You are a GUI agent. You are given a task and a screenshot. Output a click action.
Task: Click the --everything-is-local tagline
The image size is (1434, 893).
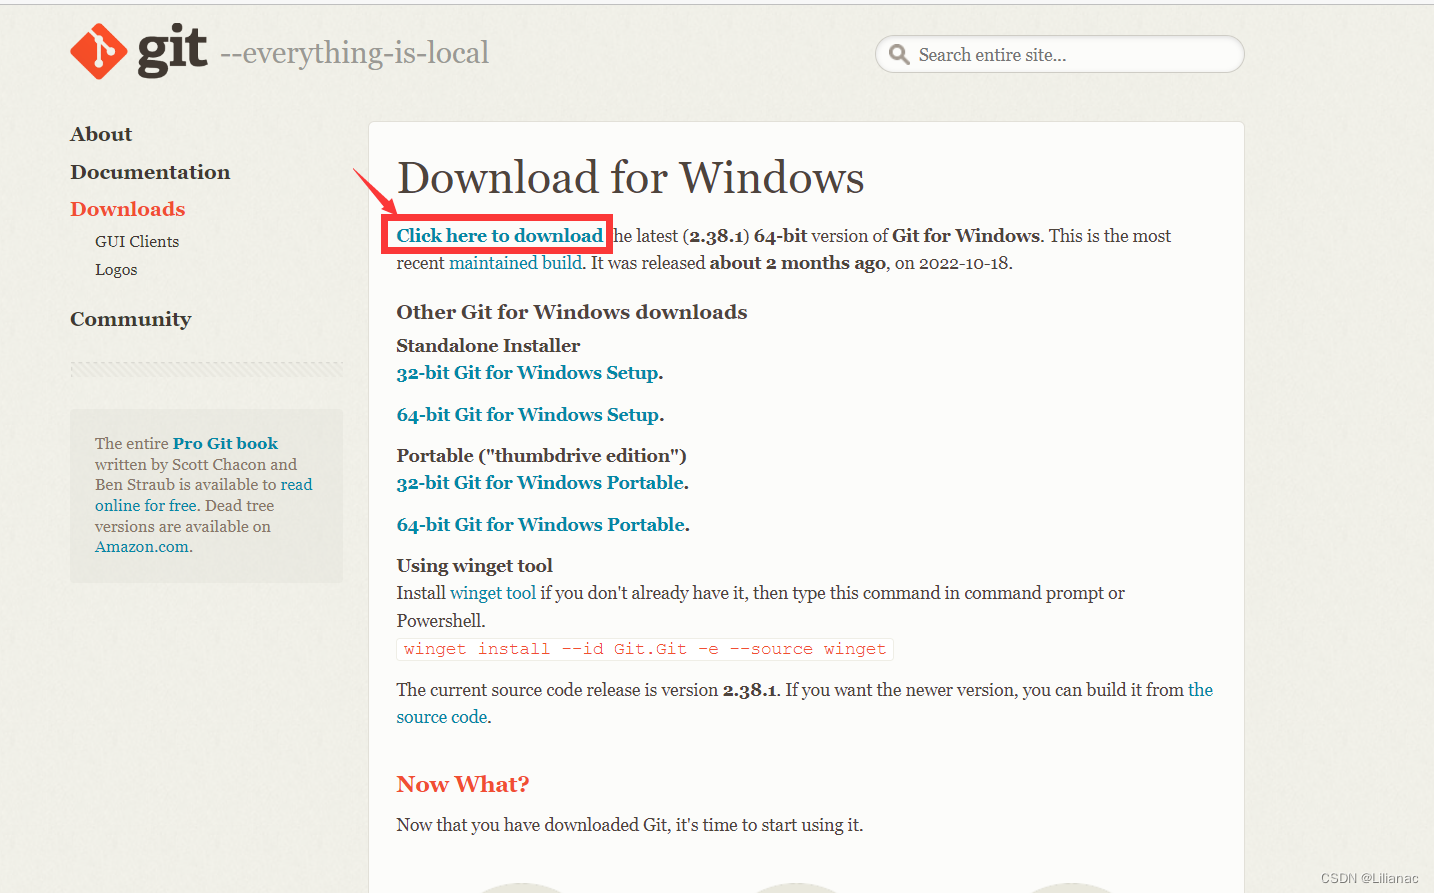point(354,53)
